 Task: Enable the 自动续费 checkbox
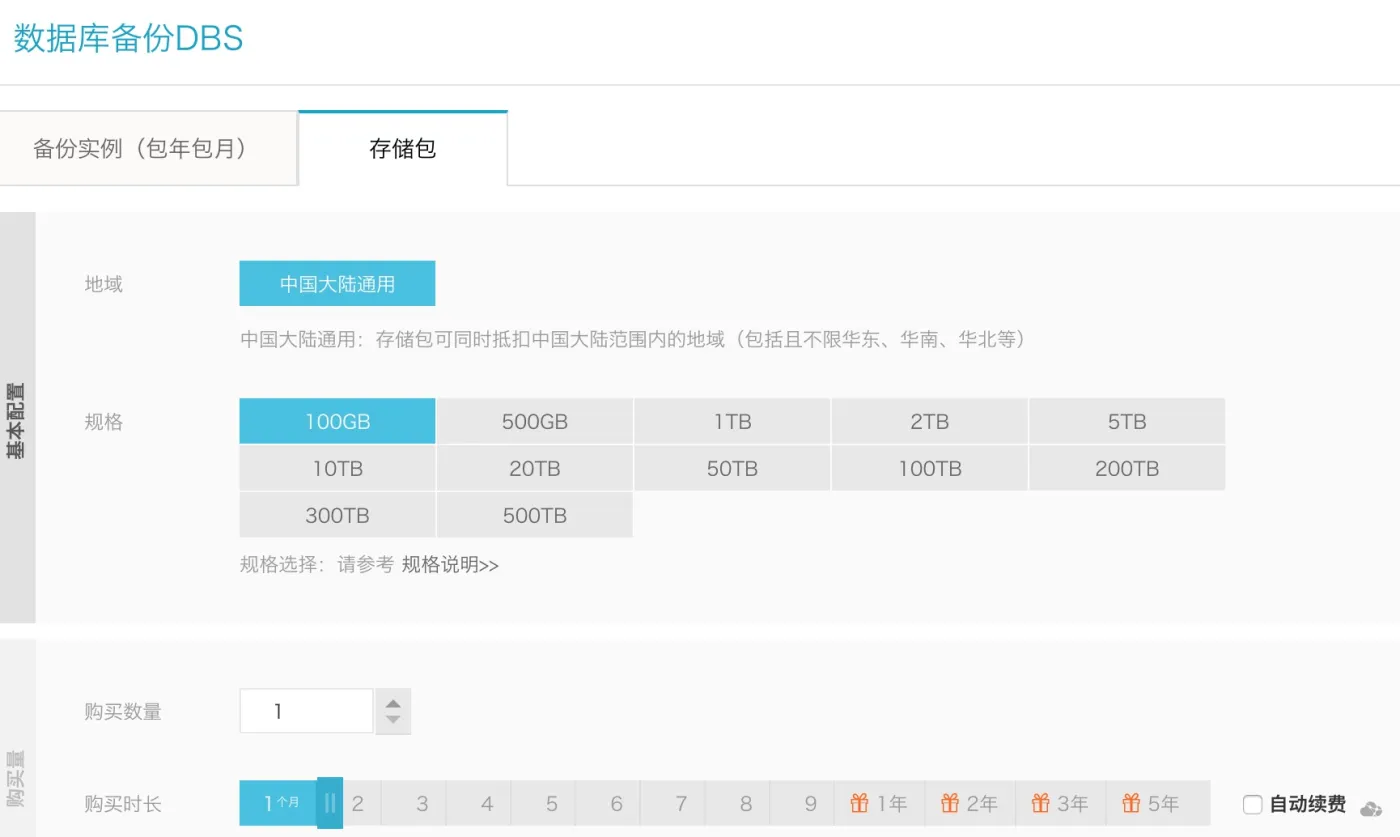1252,804
